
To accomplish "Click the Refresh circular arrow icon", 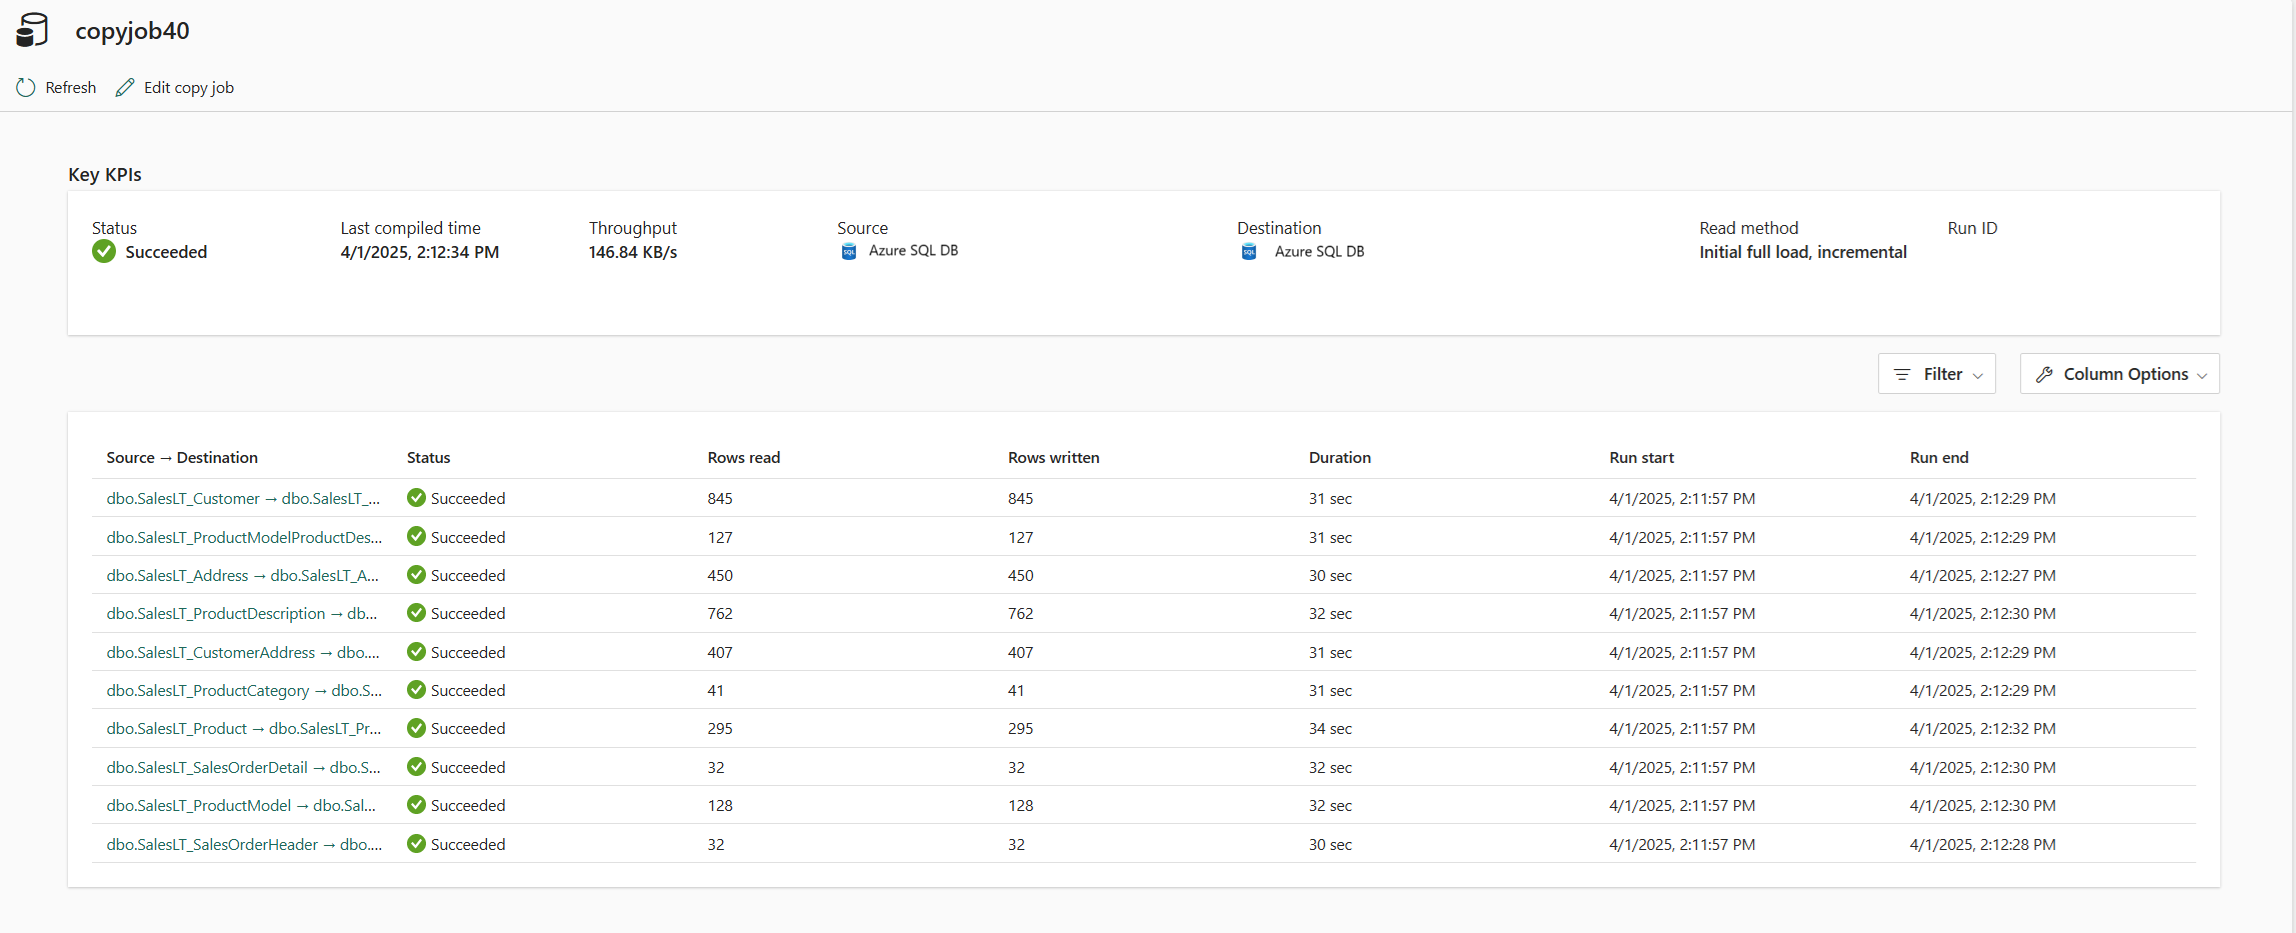I will click(x=26, y=88).
